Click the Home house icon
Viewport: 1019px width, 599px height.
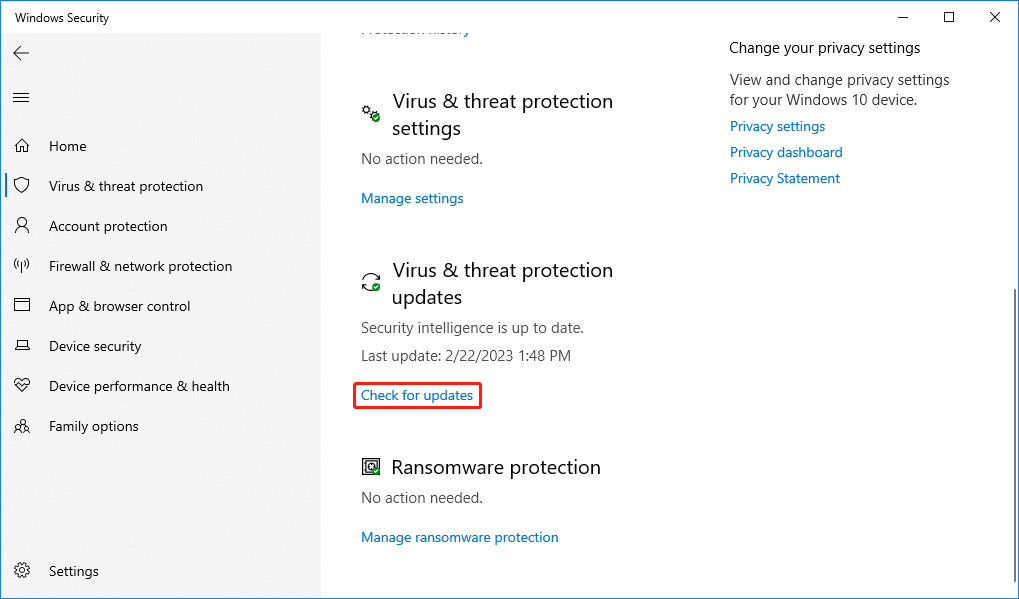point(22,146)
